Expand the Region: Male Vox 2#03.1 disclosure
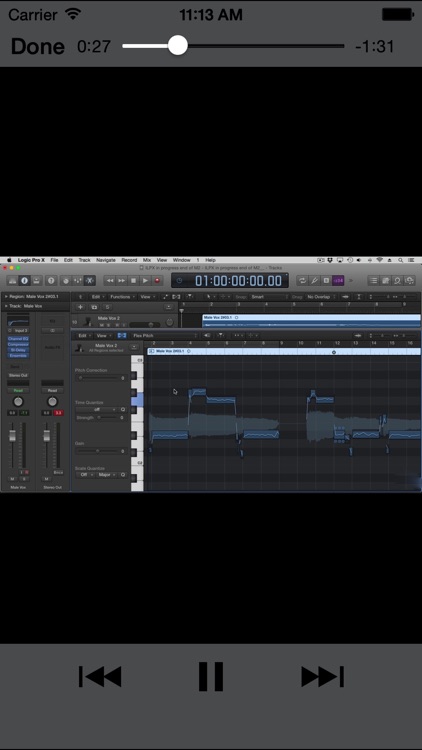 [x=6, y=297]
